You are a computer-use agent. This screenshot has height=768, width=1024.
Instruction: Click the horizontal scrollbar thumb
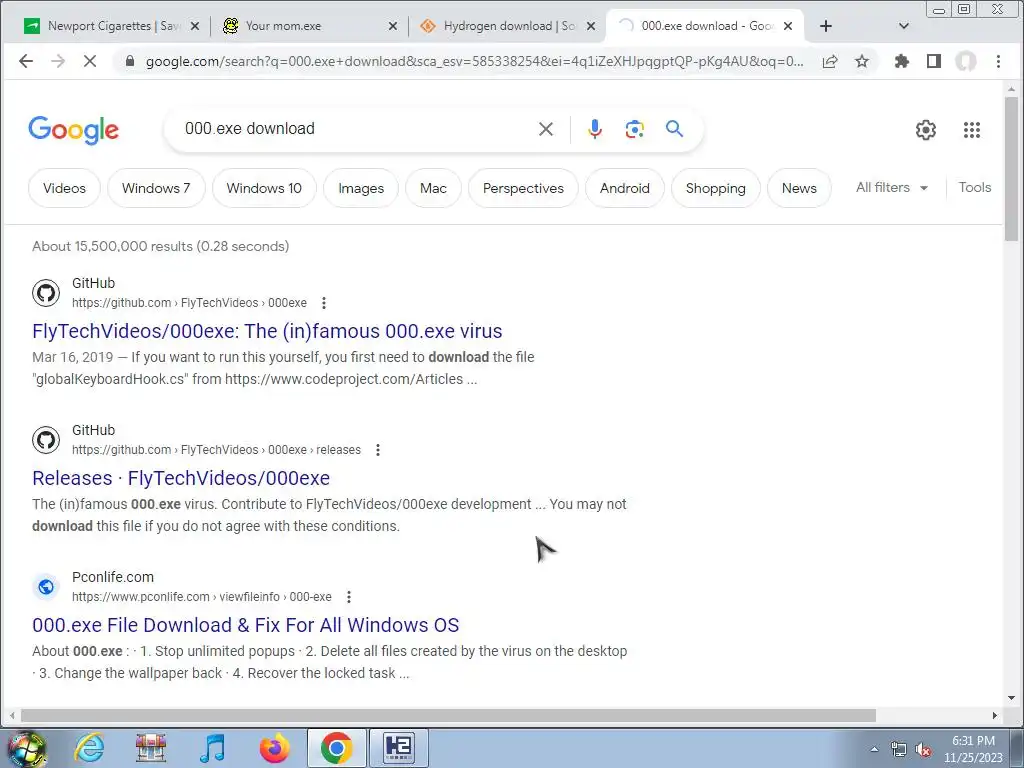[448, 715]
